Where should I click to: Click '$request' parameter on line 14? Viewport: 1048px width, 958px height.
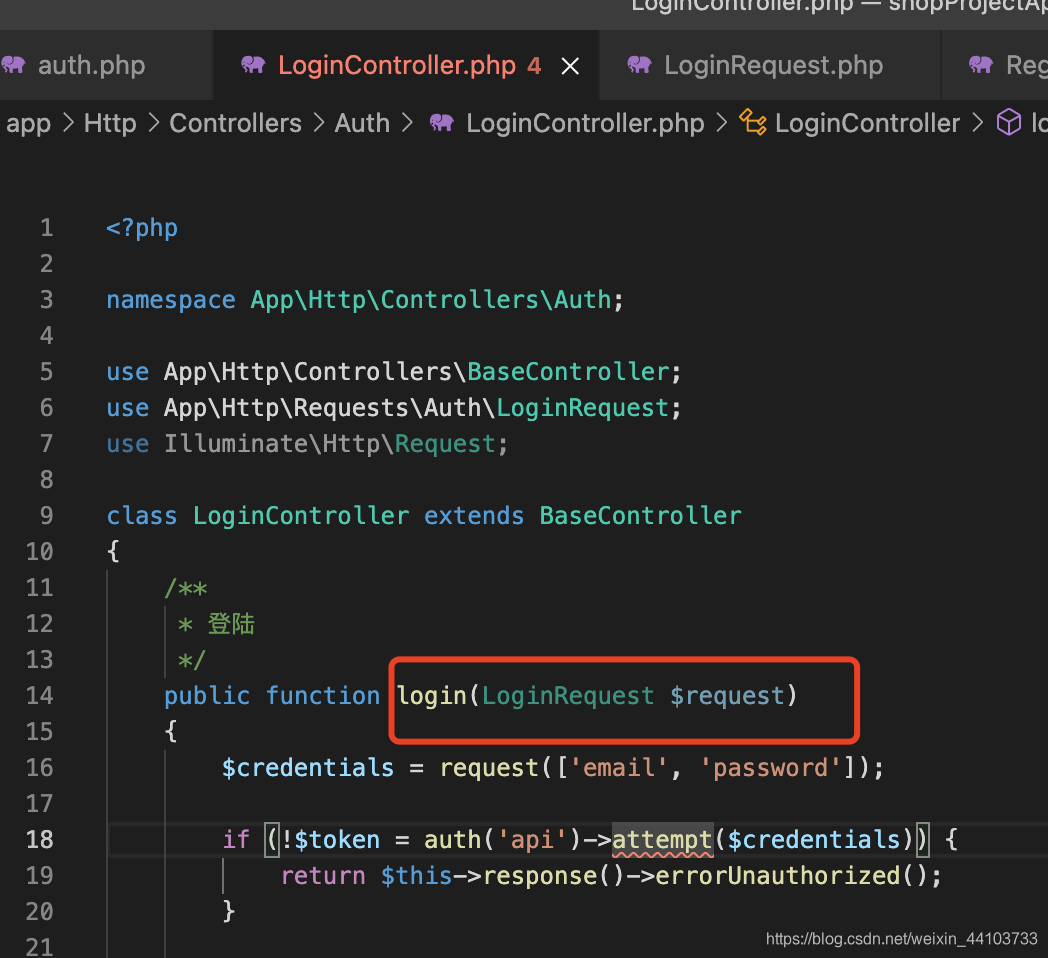point(727,696)
